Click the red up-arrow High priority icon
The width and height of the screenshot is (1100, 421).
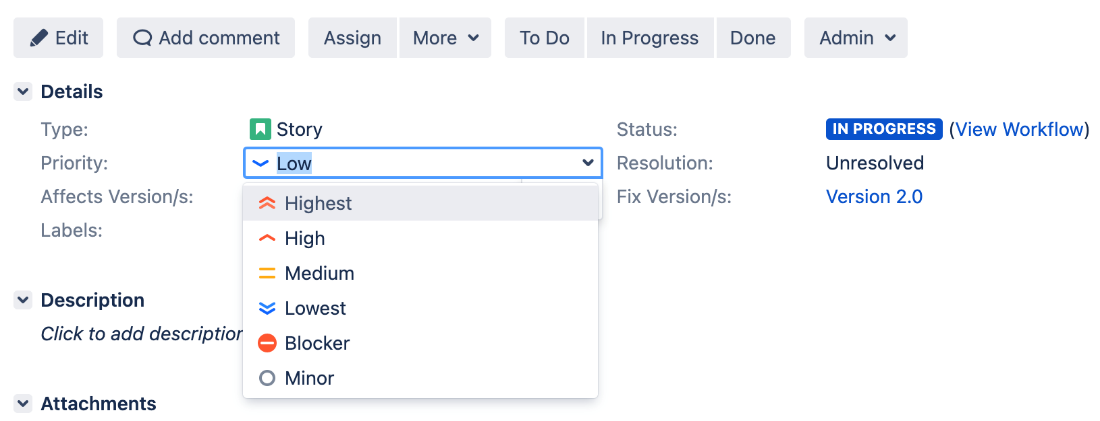coord(267,239)
